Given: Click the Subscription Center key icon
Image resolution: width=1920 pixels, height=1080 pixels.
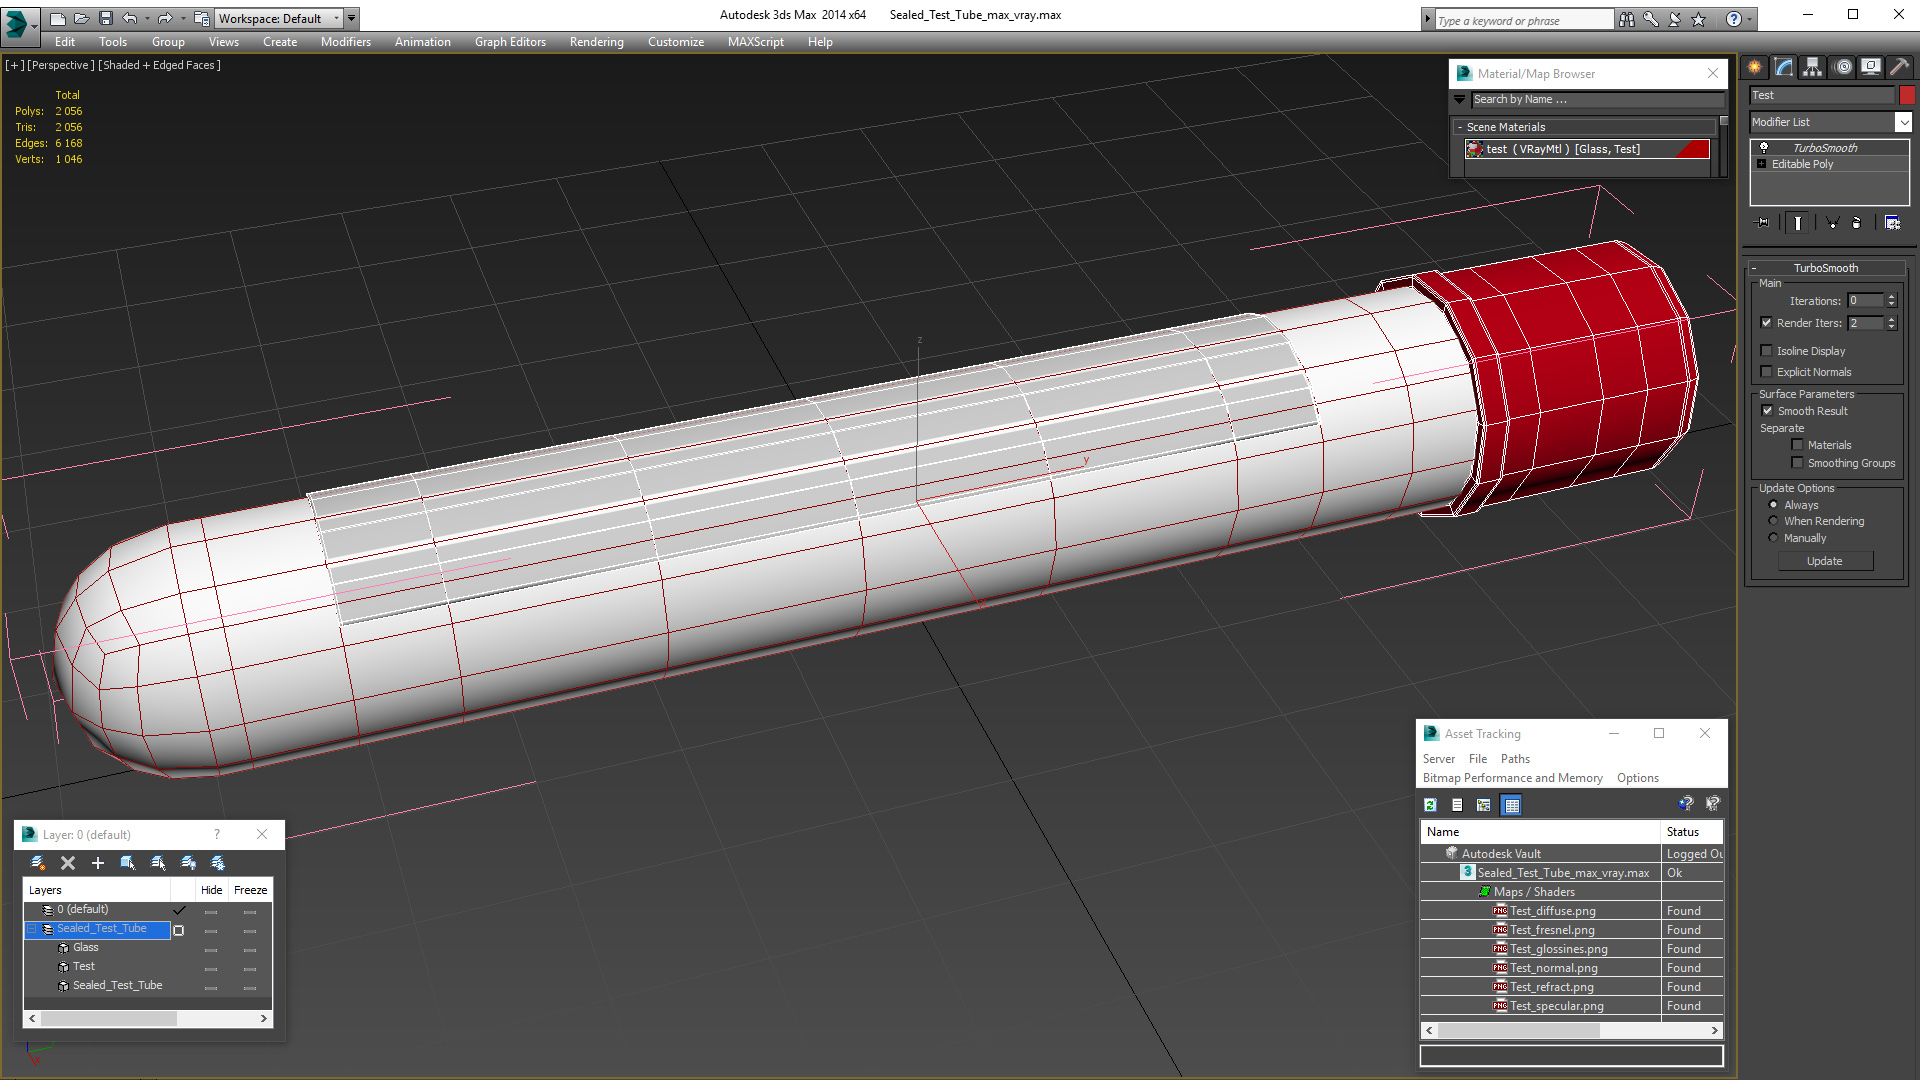Looking at the screenshot, I should pyautogui.click(x=1651, y=19).
